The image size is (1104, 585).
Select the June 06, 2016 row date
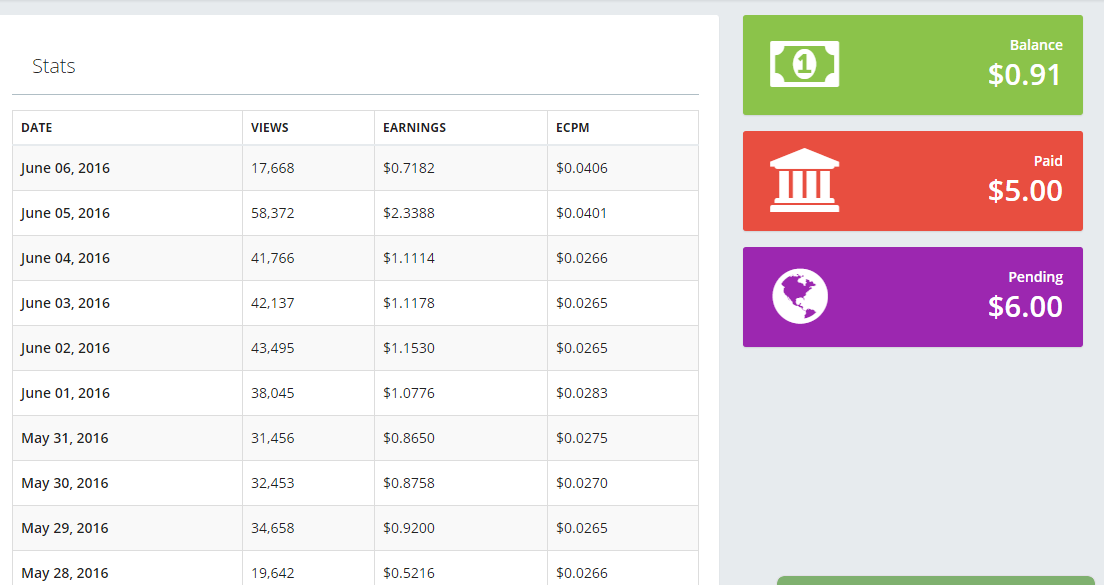point(65,168)
